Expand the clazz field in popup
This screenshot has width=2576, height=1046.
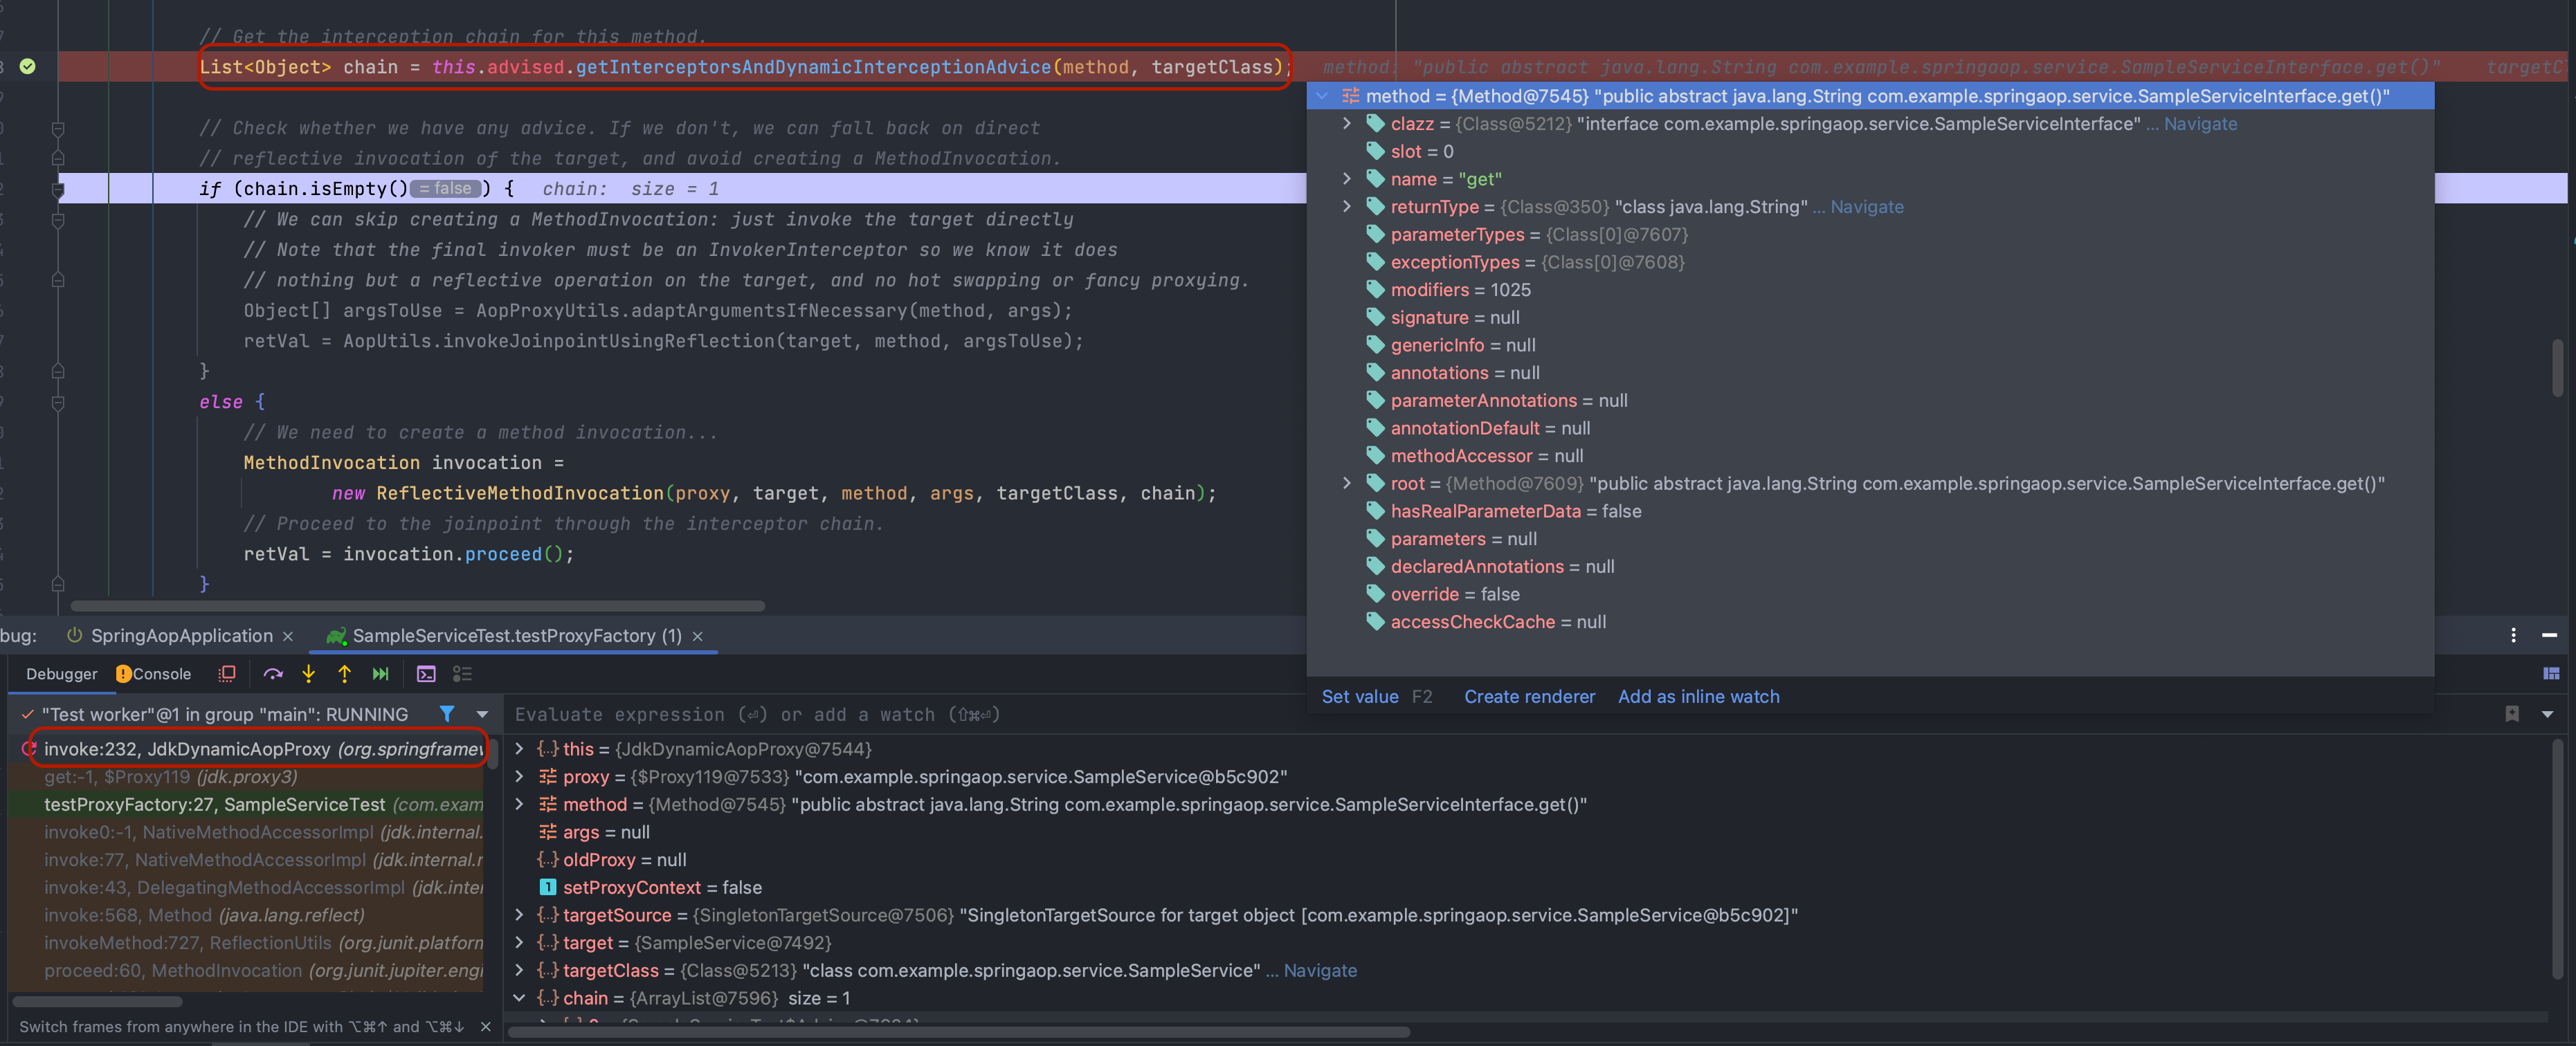tap(1347, 124)
